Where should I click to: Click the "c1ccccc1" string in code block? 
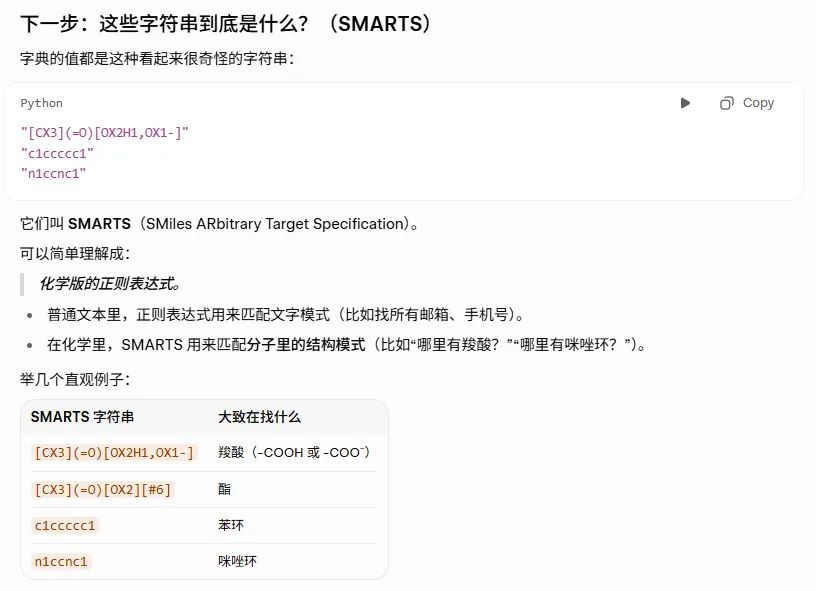(57, 153)
